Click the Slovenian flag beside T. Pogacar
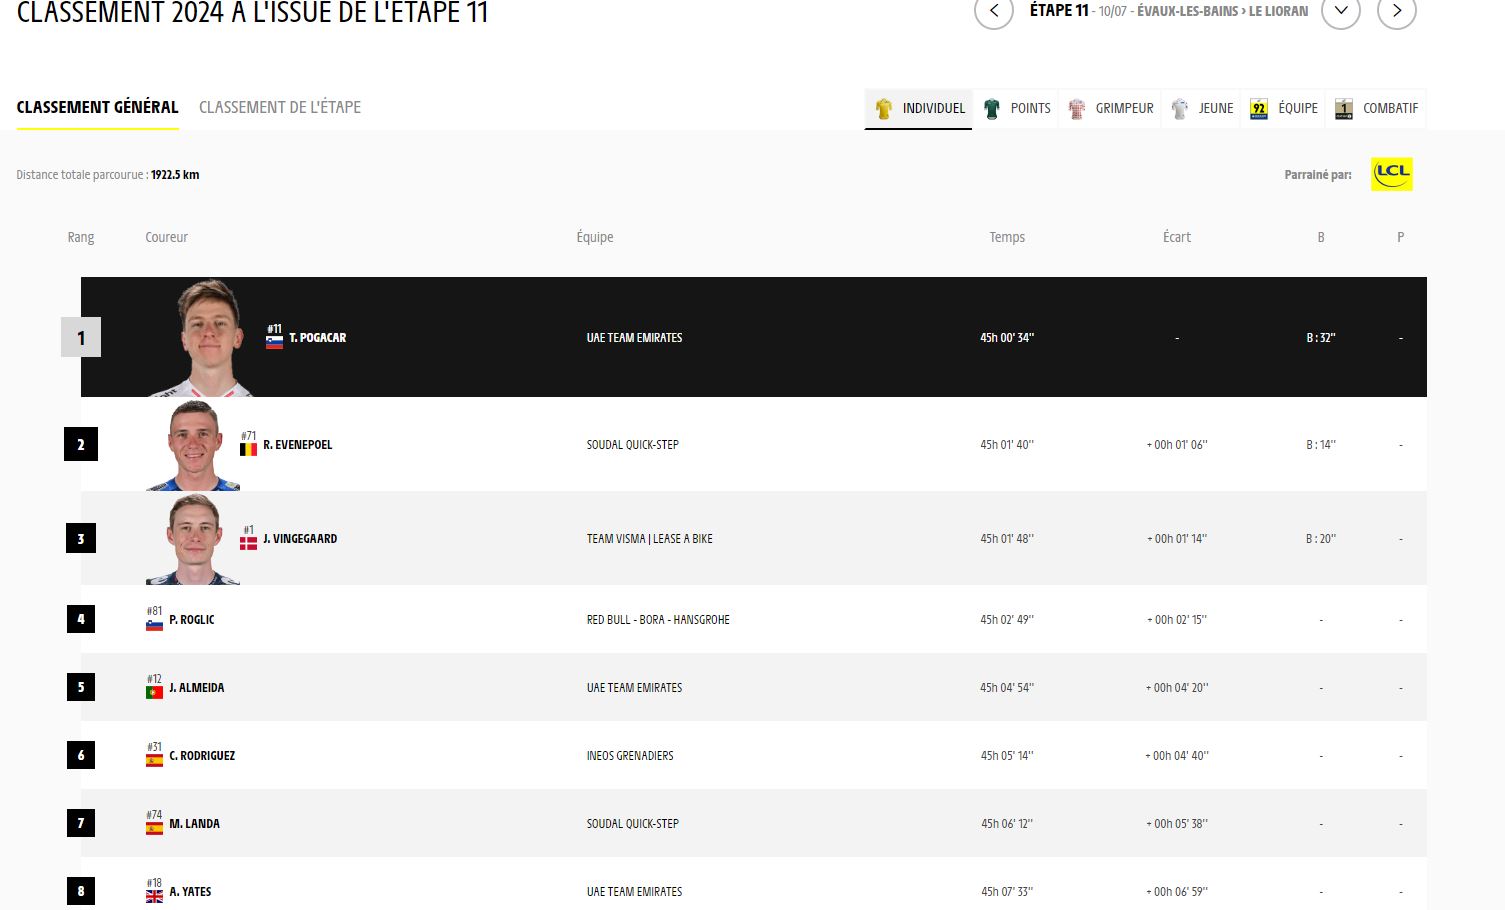The image size is (1505, 910). click(x=274, y=342)
